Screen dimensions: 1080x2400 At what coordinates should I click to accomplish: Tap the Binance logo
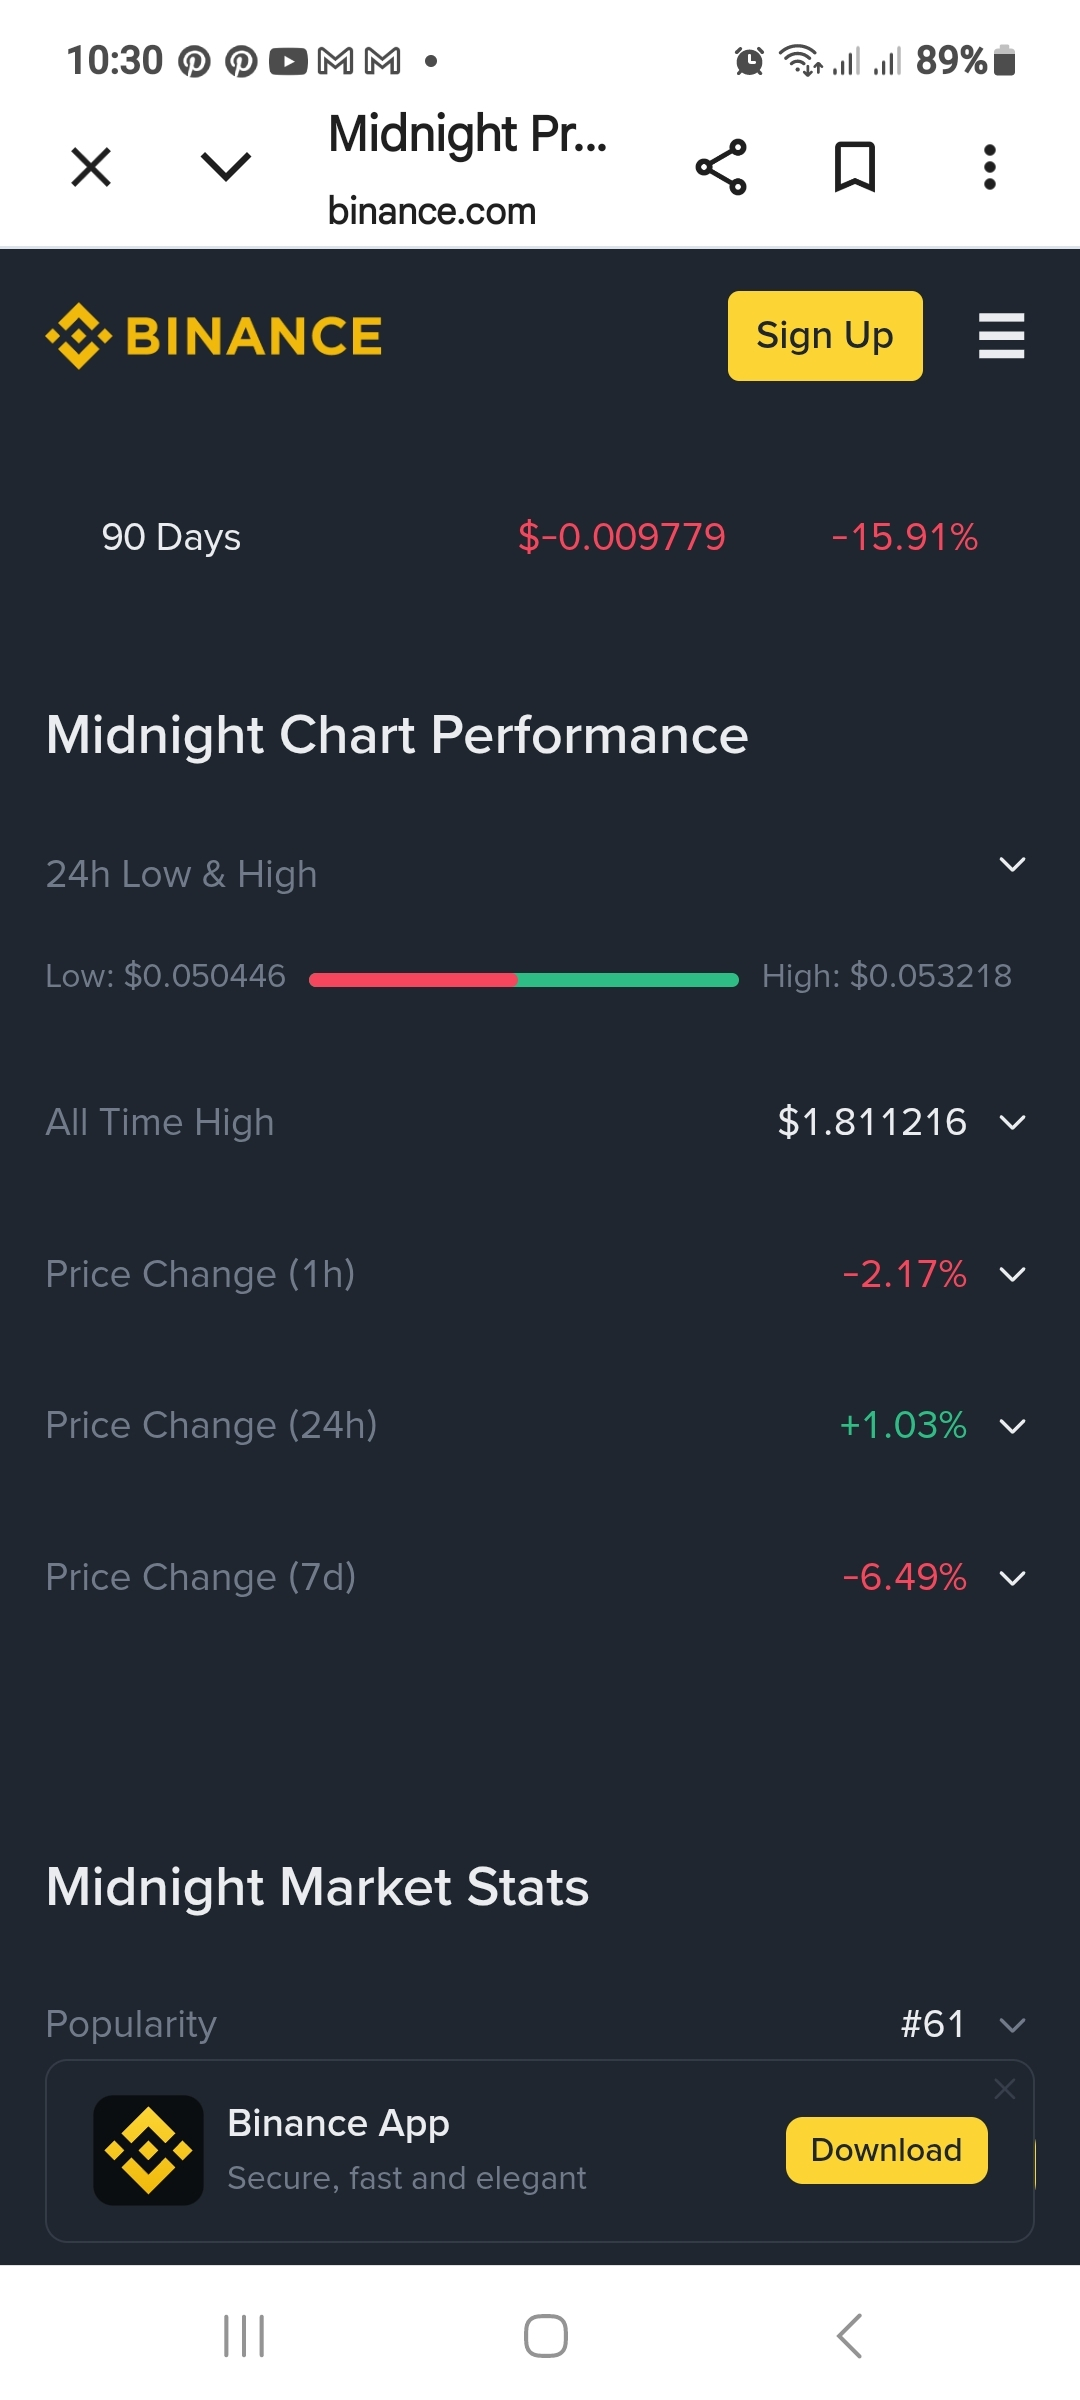coord(214,336)
